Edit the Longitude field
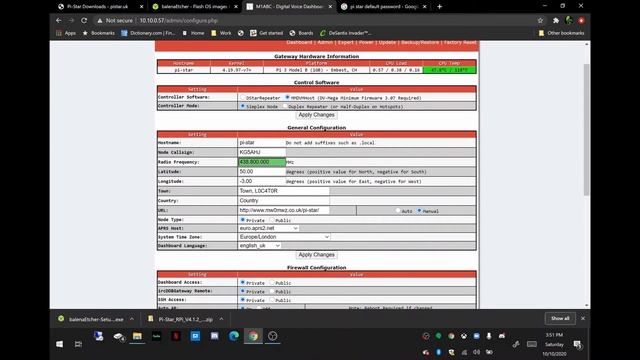Viewport: 640px width, 360px height. pyautogui.click(x=262, y=181)
